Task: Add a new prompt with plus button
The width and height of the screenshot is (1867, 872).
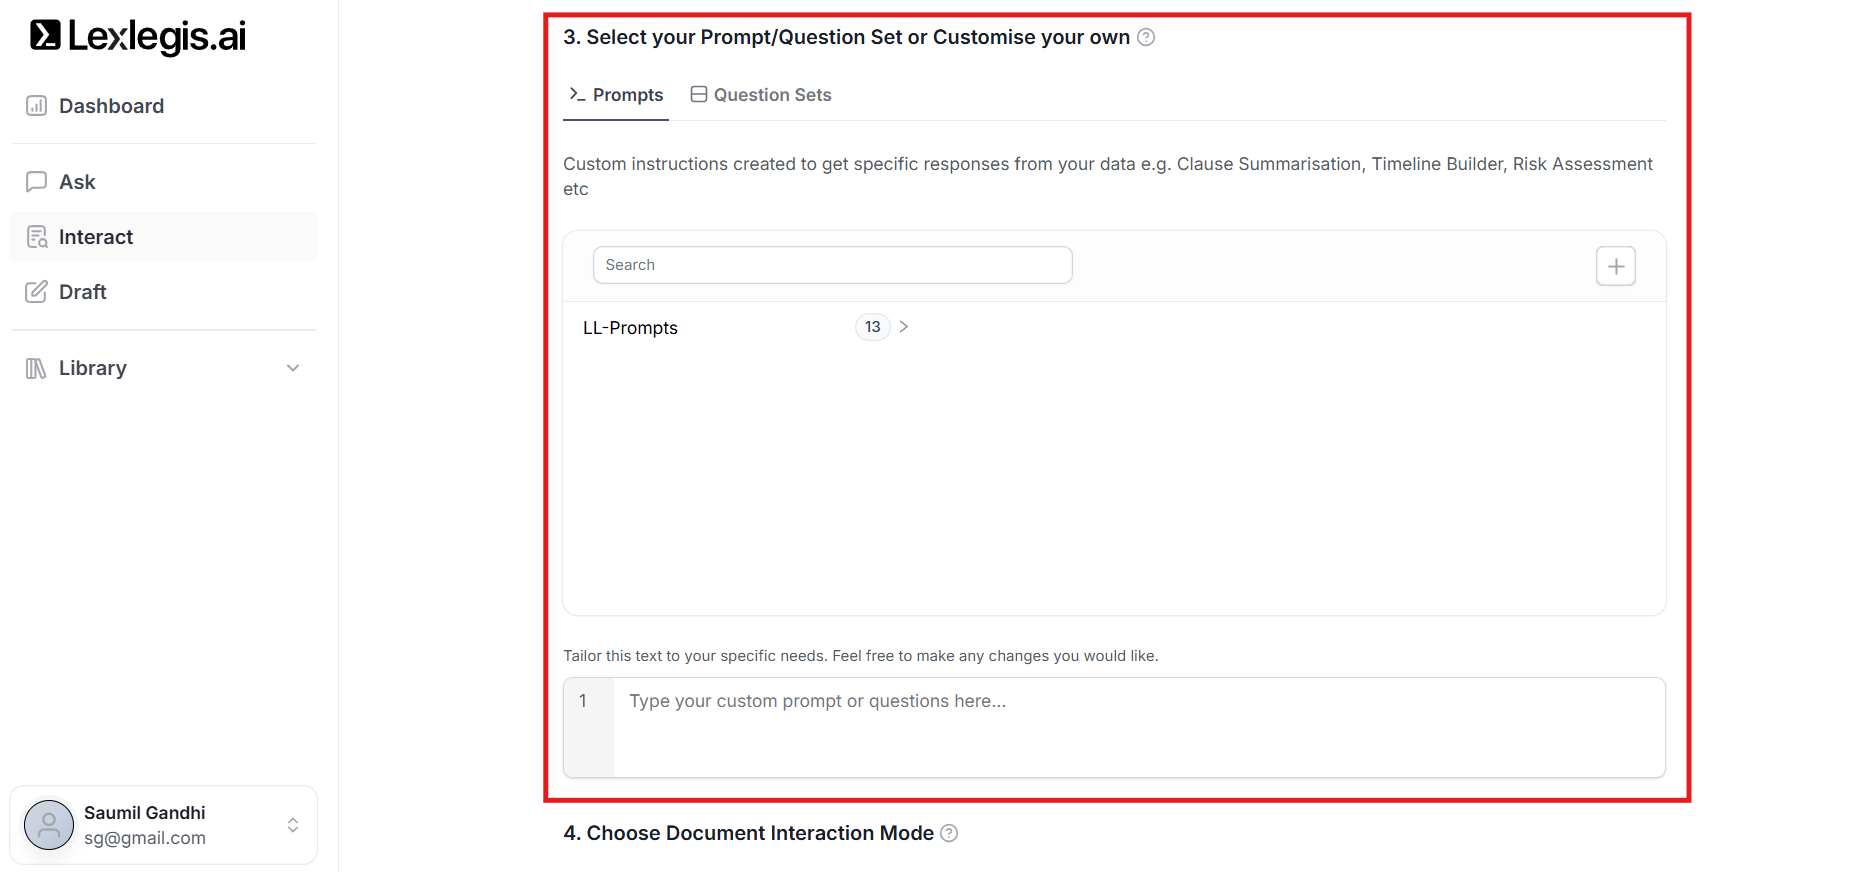Action: [x=1615, y=266]
